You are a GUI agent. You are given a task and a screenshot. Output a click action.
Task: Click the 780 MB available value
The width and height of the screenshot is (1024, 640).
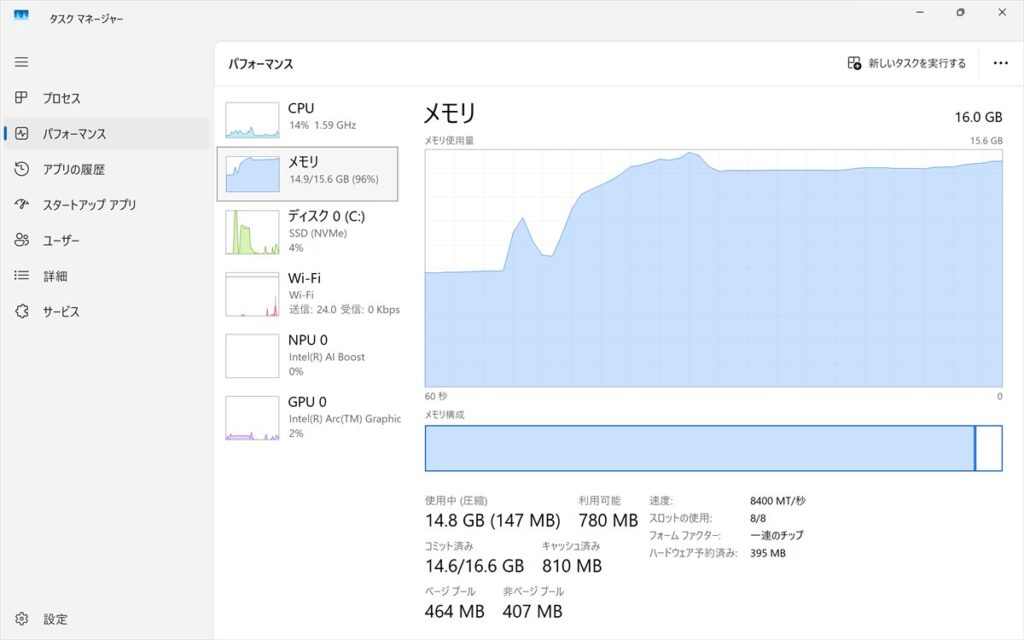coord(608,520)
